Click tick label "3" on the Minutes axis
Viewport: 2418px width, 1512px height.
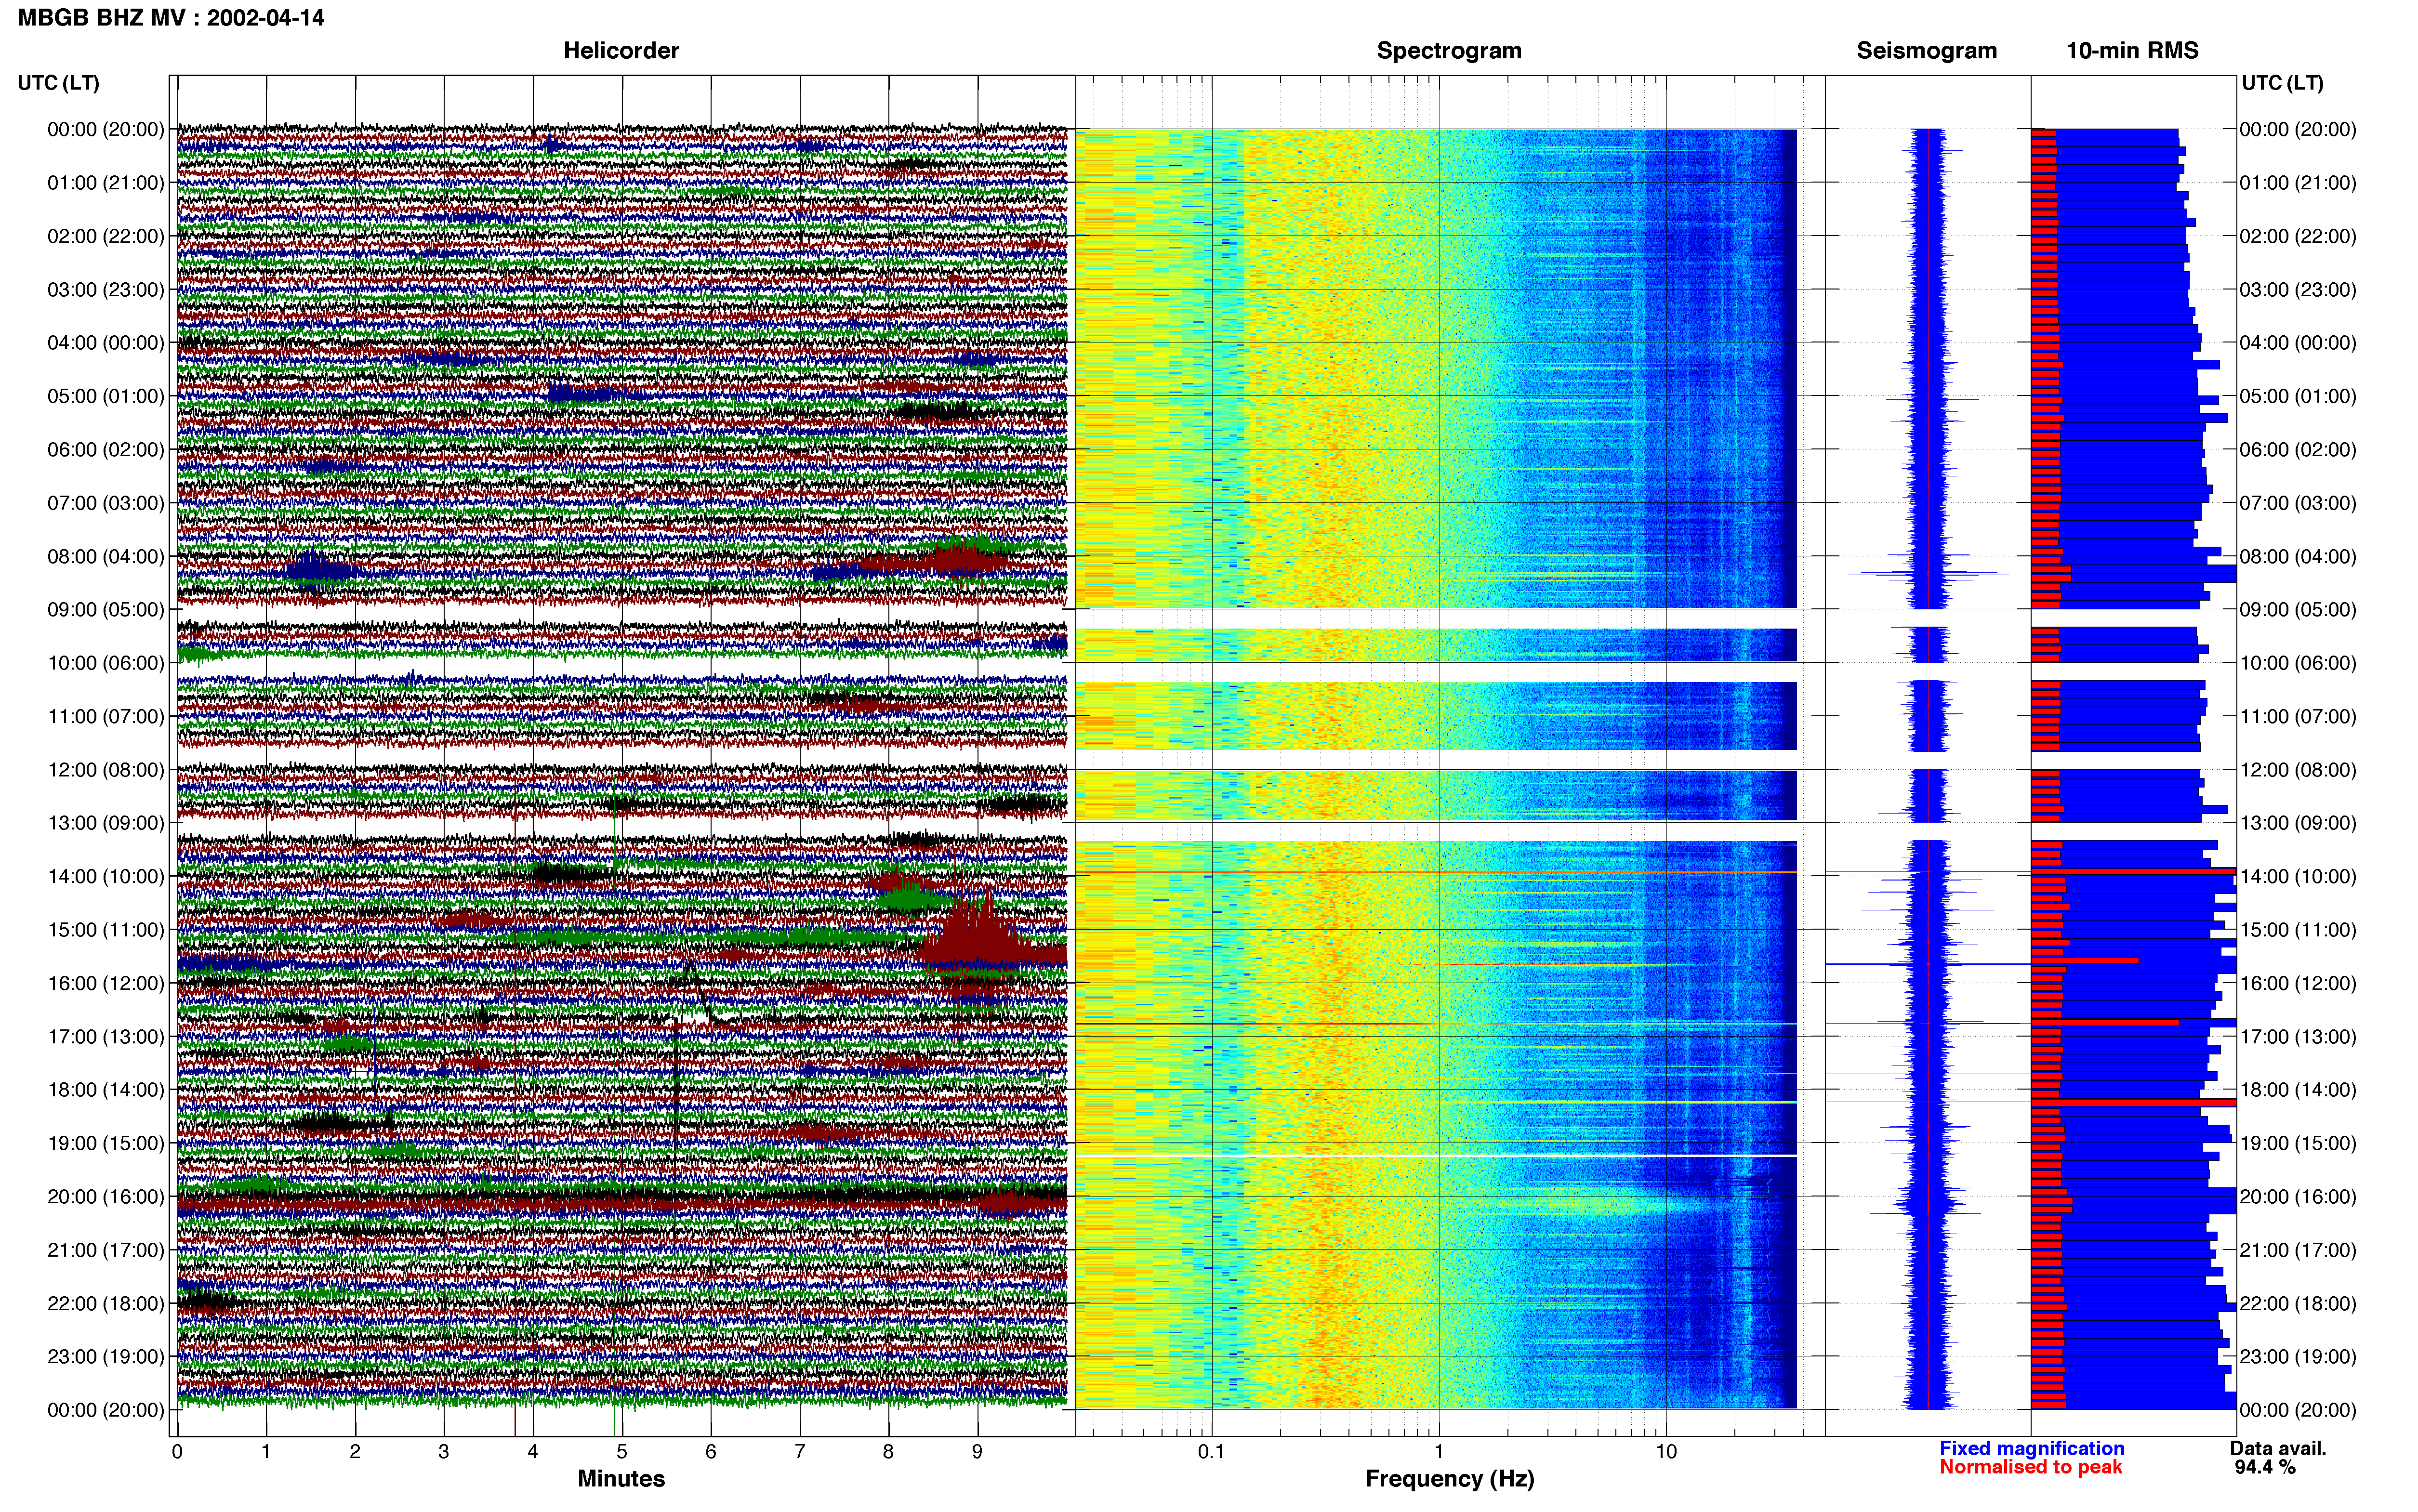click(x=444, y=1451)
